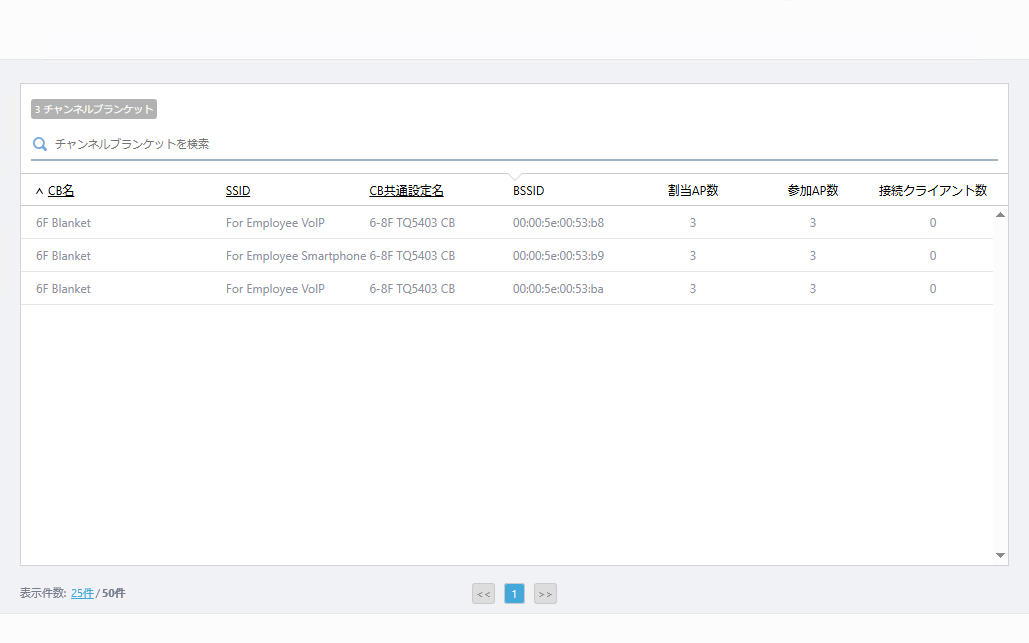
Task: Sort by SSID column header
Action: point(238,190)
